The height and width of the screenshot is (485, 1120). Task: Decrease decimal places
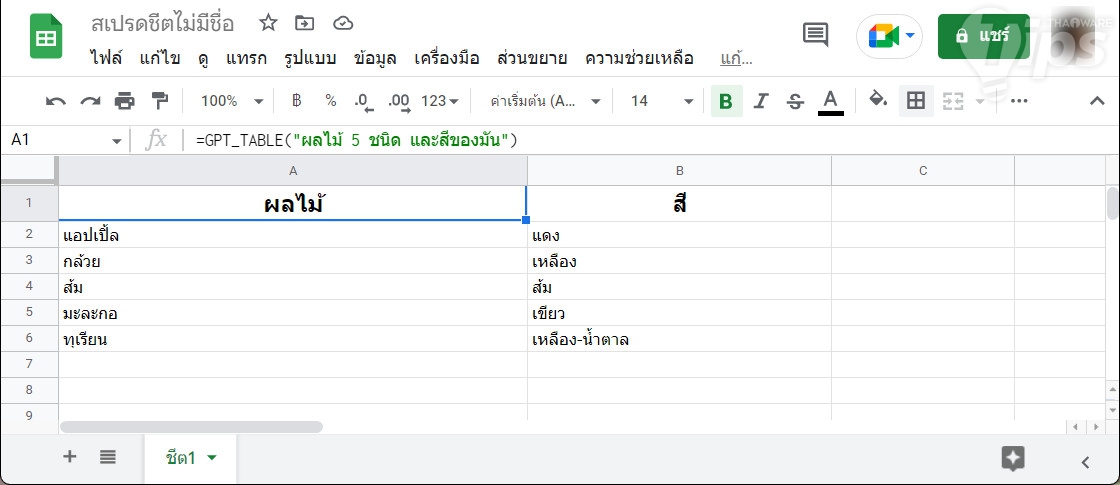[364, 101]
